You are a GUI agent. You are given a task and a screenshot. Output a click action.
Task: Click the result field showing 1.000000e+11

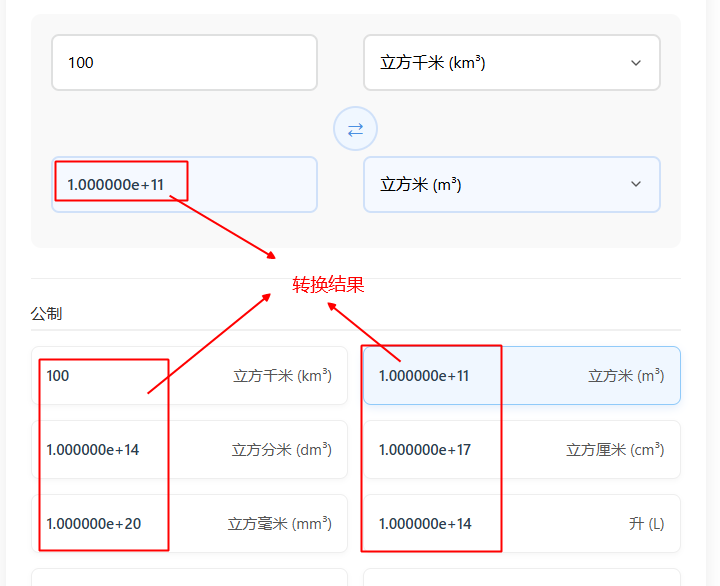pyautogui.click(x=185, y=185)
